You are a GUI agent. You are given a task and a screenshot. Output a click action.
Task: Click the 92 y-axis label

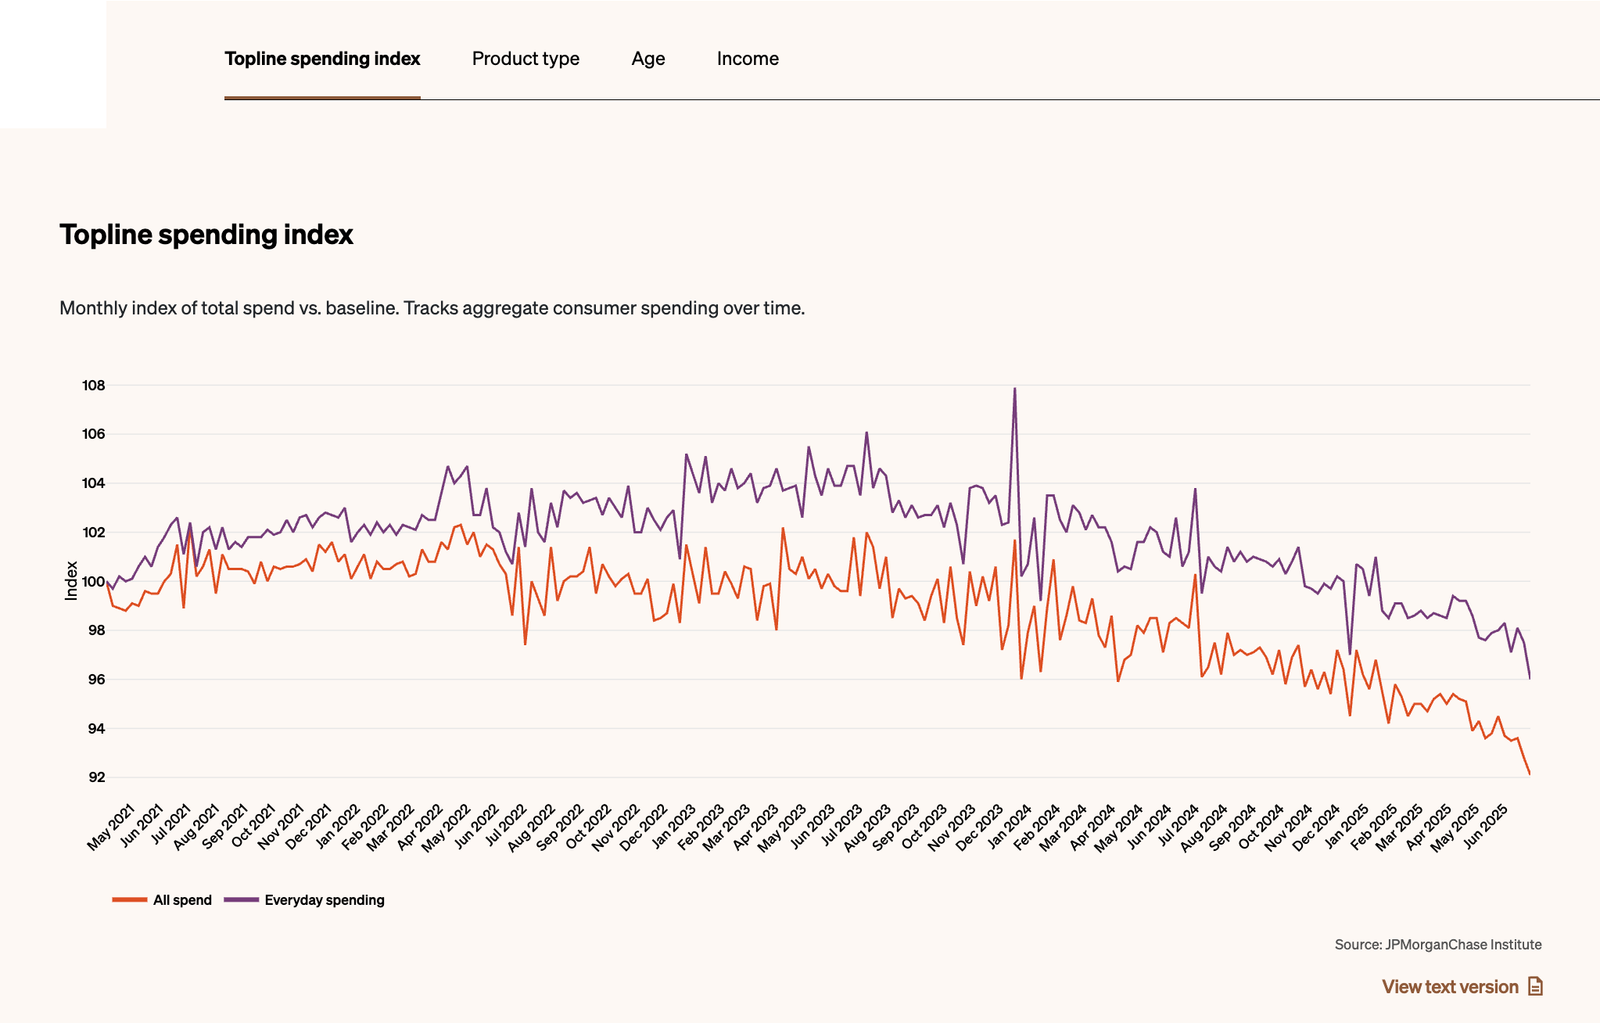(x=96, y=777)
